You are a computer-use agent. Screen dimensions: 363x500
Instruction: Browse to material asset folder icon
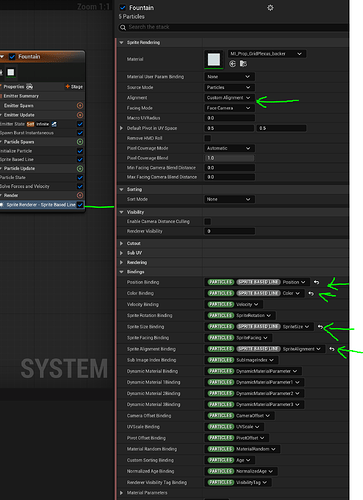pos(243,64)
